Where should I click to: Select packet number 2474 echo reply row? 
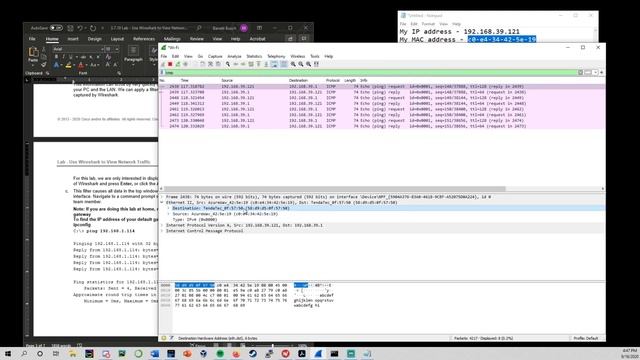pyautogui.click(x=382, y=126)
